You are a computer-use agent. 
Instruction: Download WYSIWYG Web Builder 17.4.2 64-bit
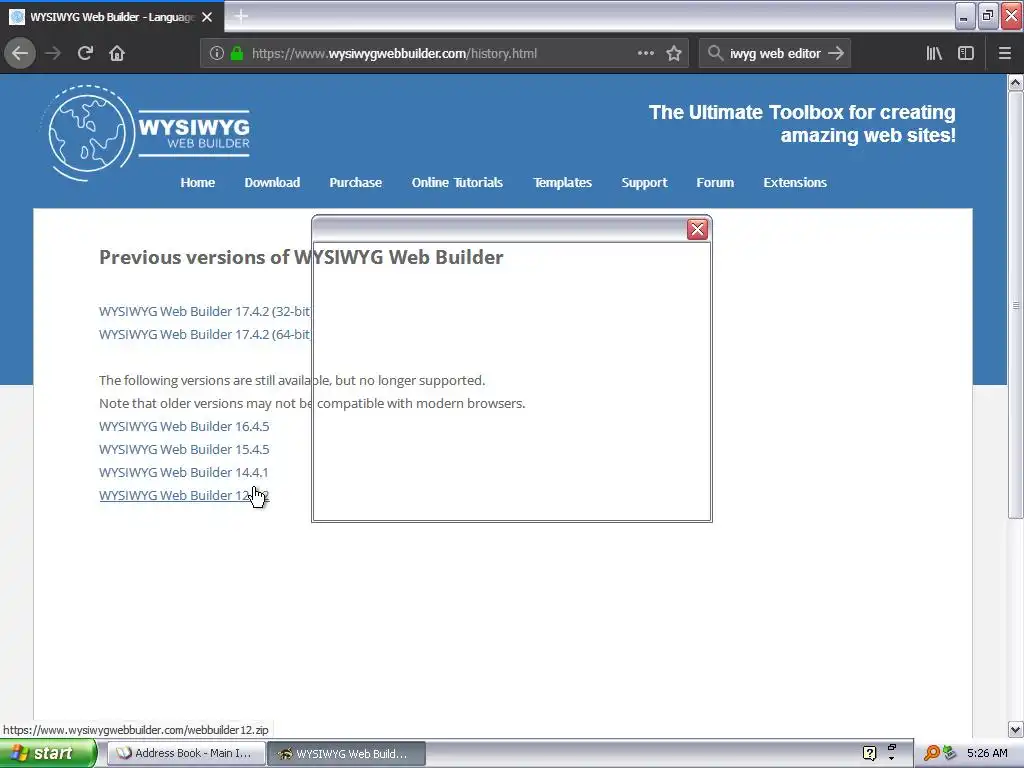click(x=205, y=334)
